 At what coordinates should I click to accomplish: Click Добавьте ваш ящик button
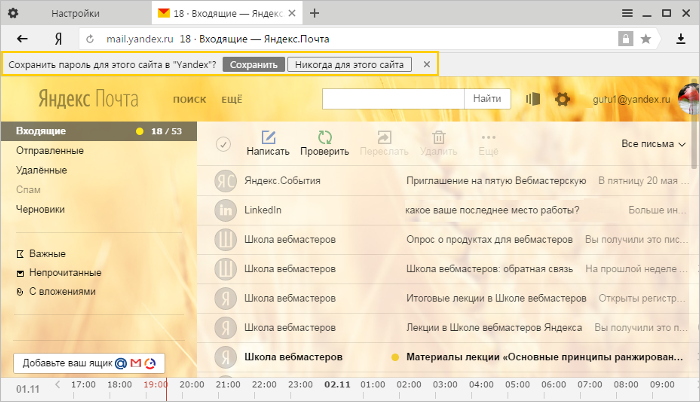pos(89,363)
